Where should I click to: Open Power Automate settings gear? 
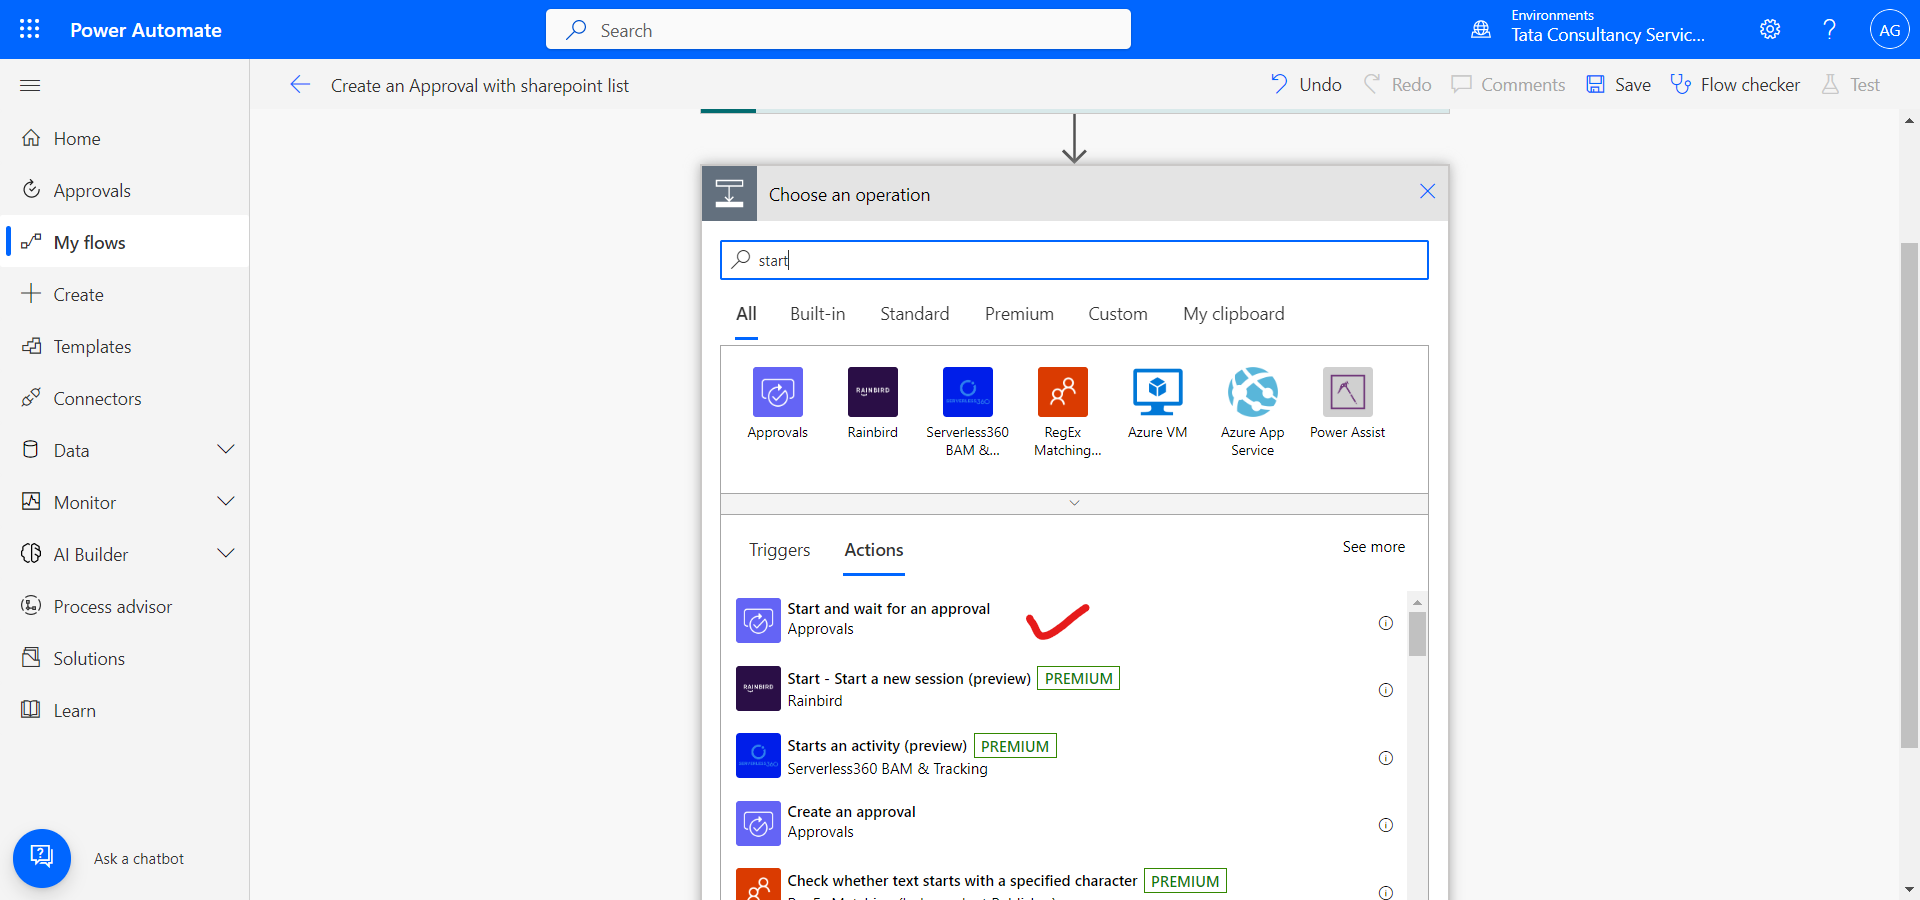click(x=1769, y=29)
